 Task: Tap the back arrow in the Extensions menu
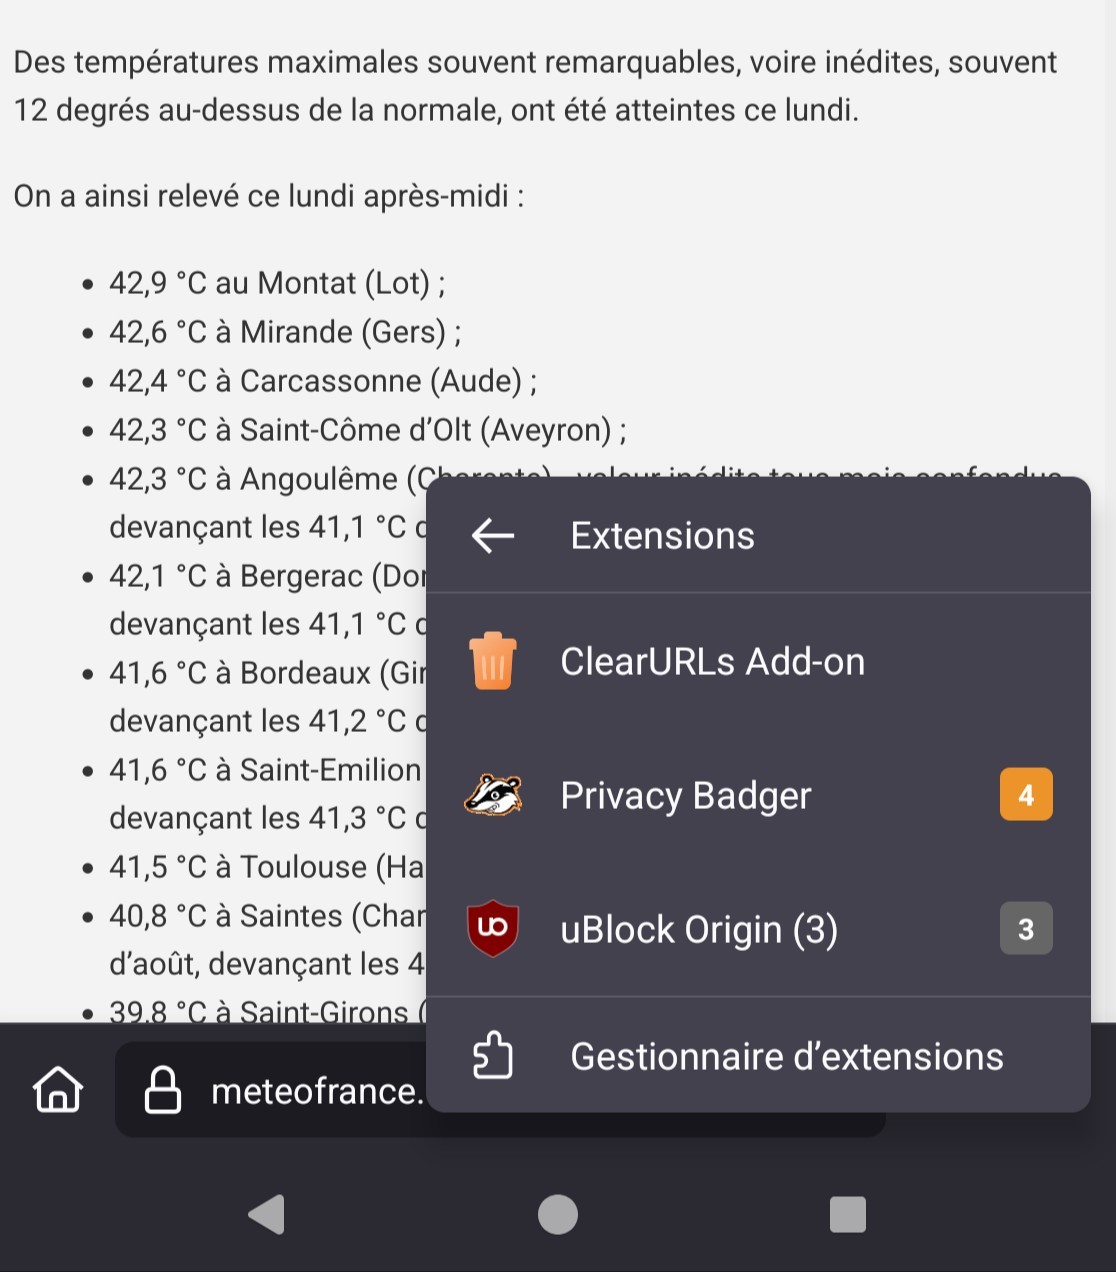coord(493,536)
